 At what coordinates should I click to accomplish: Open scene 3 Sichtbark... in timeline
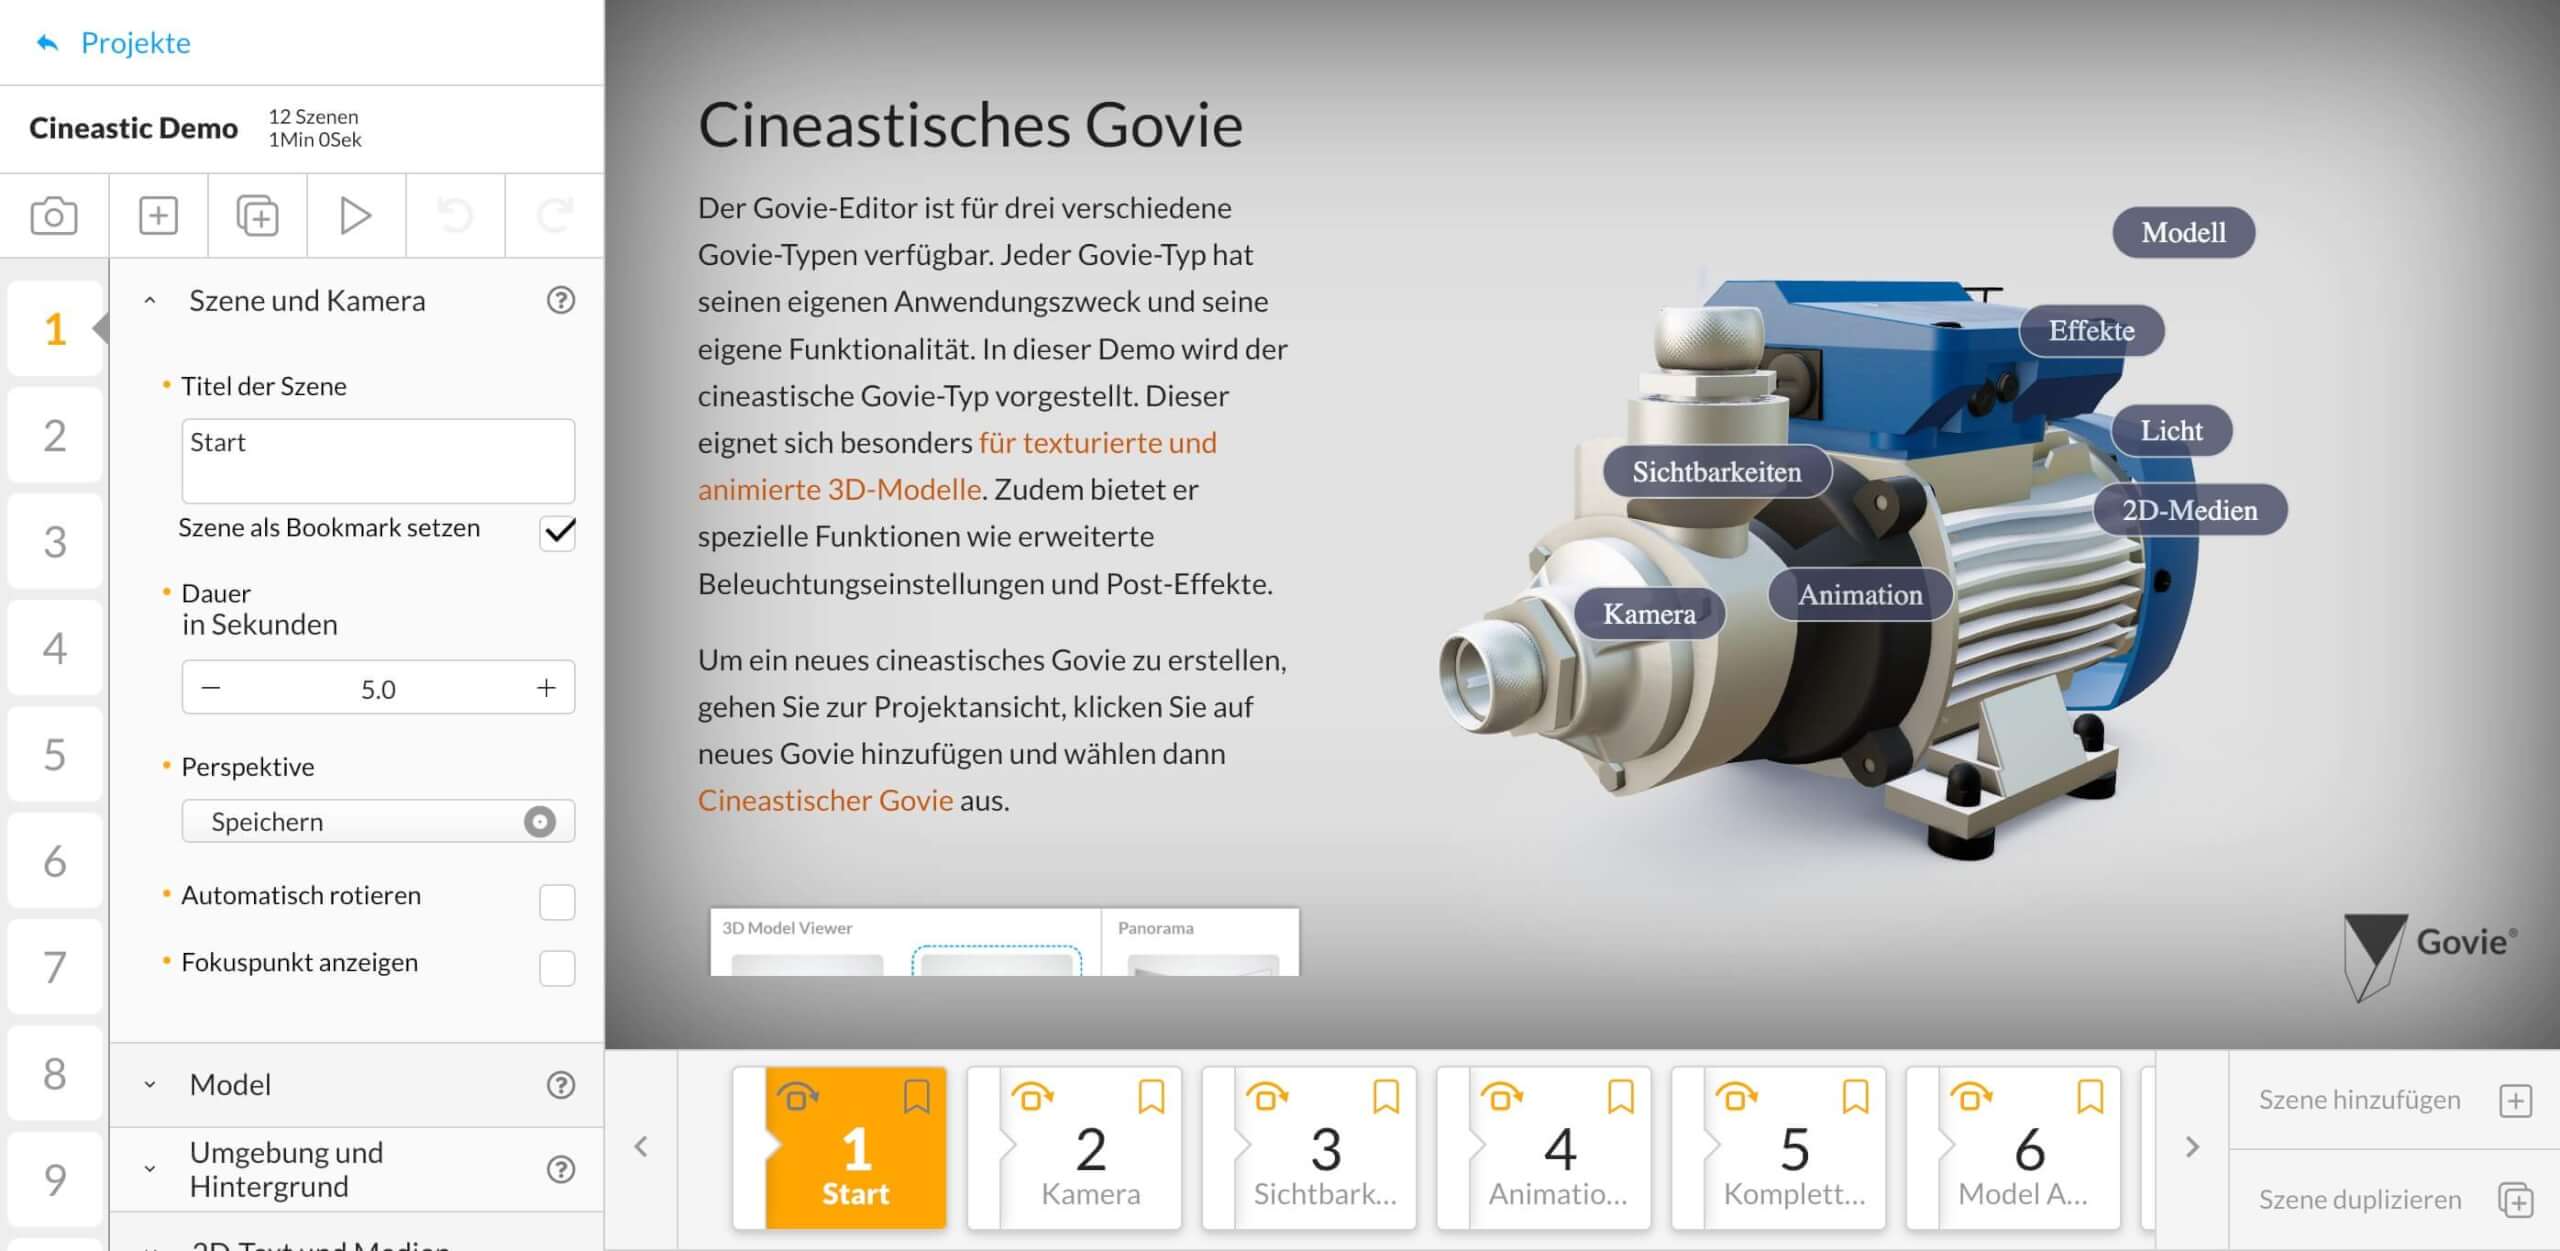1310,1147
